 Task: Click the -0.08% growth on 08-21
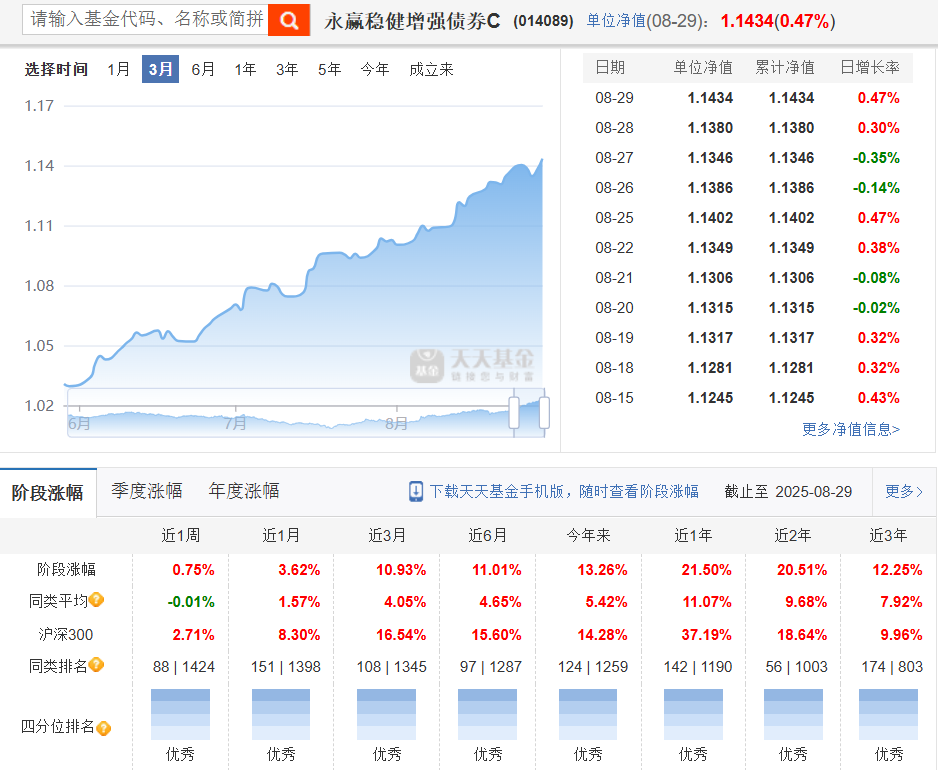pyautogui.click(x=876, y=278)
